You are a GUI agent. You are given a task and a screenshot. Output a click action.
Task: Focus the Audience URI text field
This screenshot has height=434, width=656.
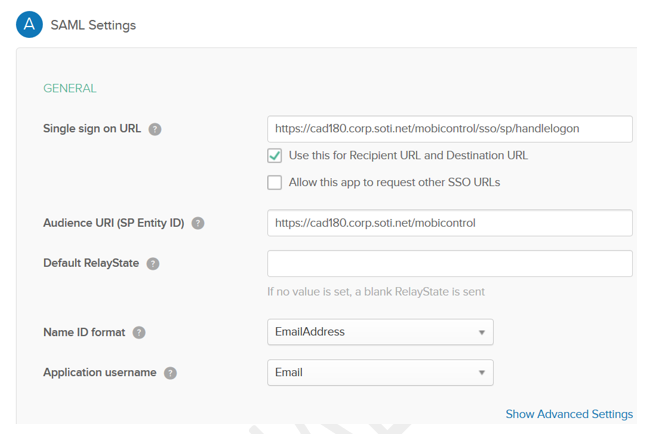[x=449, y=223]
